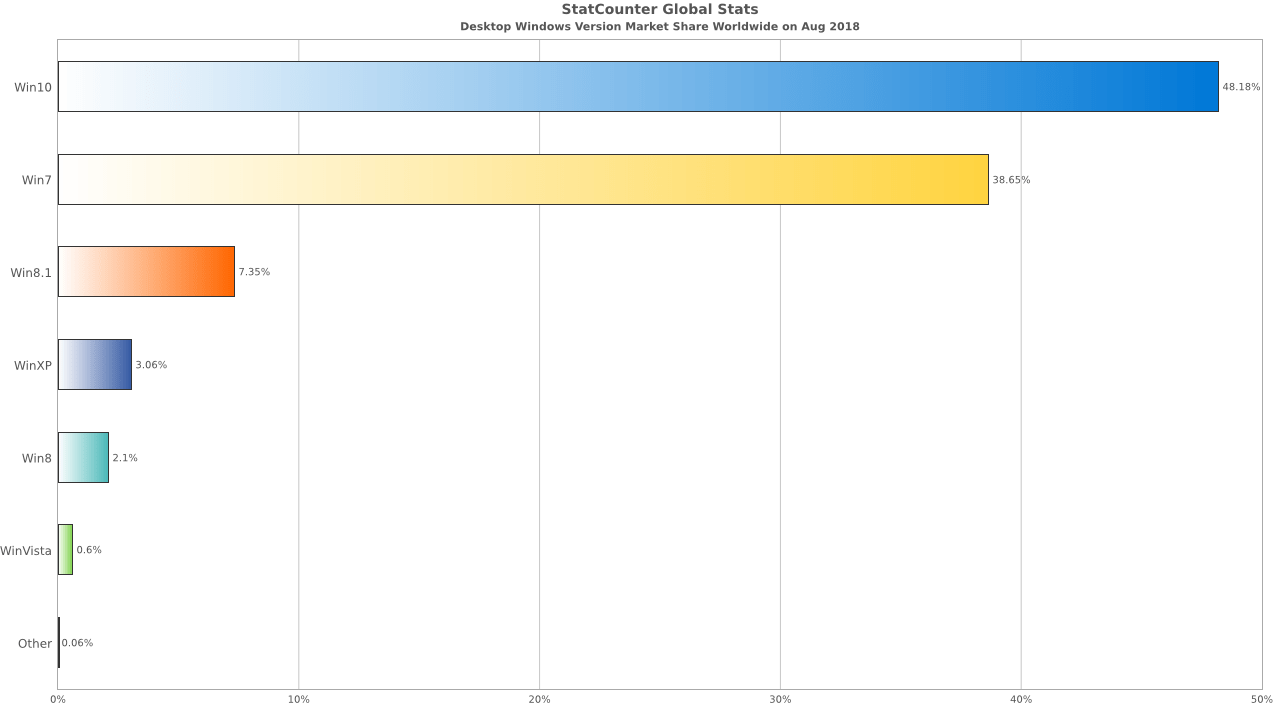Select the Other axis label
The image size is (1280, 720).
pos(35,643)
